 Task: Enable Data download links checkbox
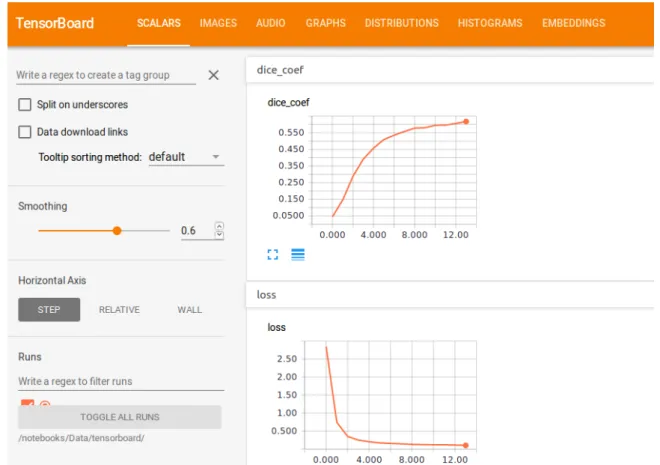(x=25, y=132)
